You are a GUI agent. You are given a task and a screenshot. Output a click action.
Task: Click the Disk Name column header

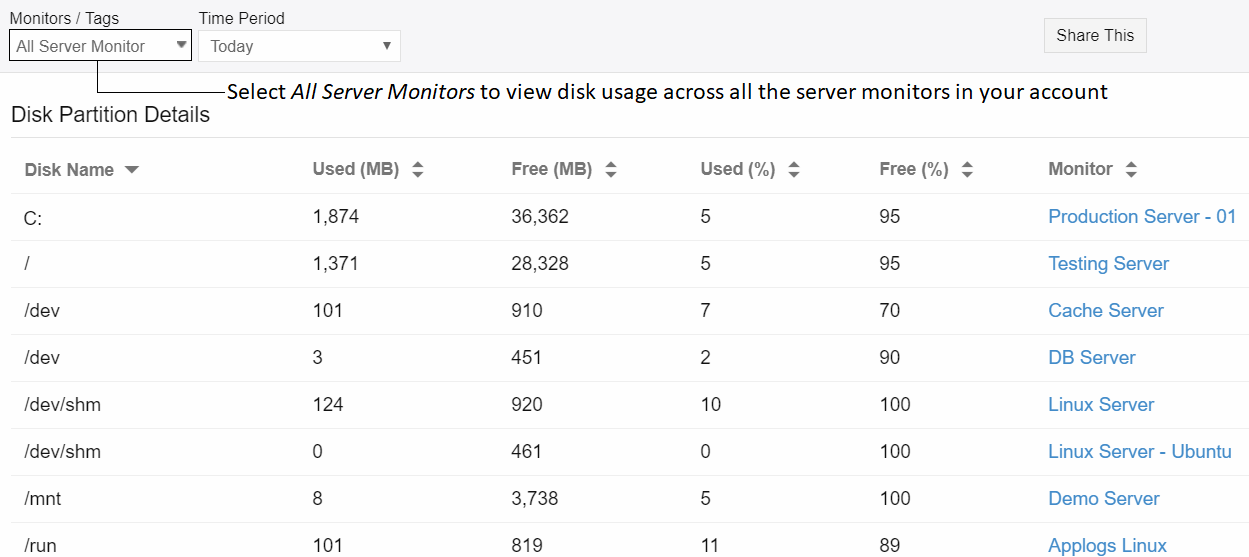click(69, 170)
